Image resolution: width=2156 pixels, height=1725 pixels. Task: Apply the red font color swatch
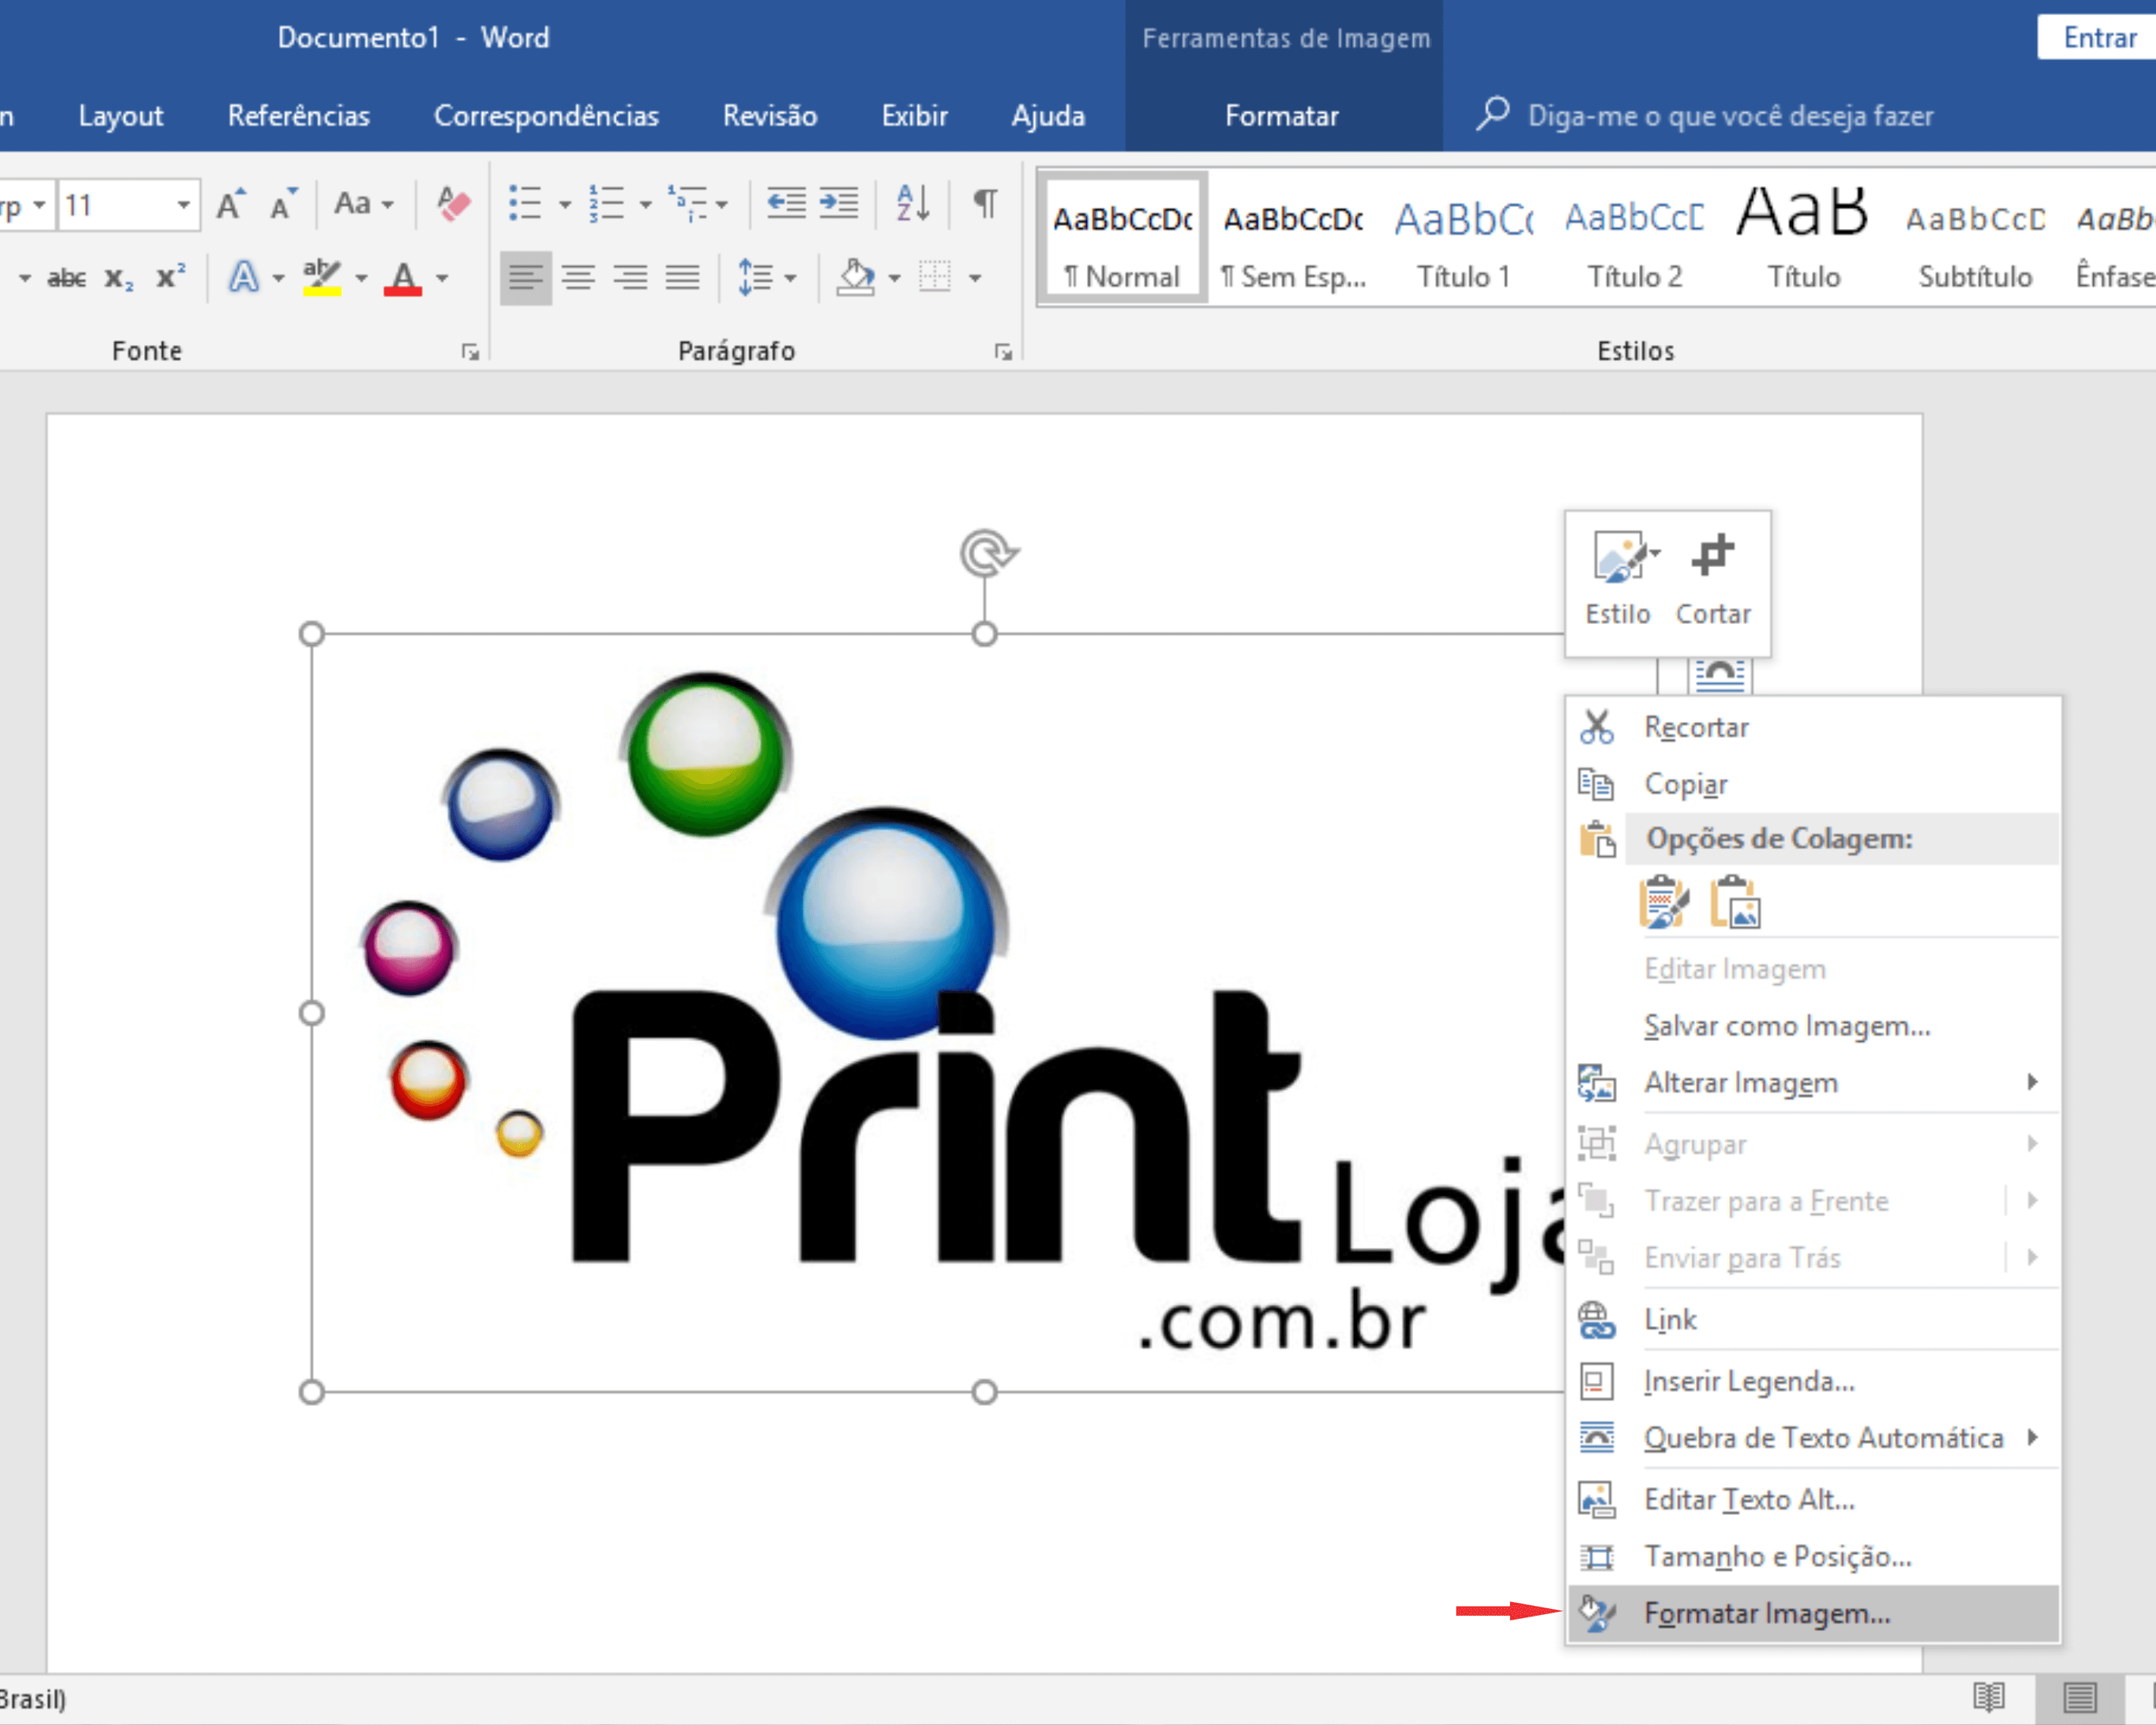click(x=403, y=277)
